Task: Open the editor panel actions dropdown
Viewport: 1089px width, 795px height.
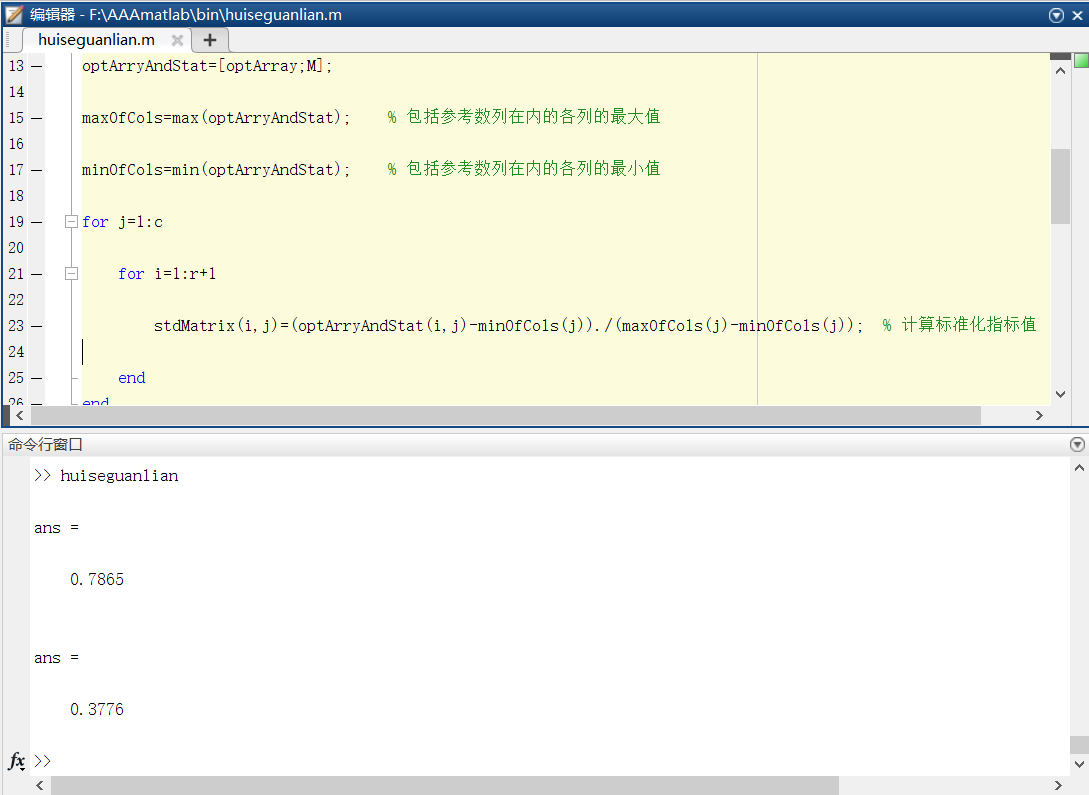Action: coord(1057,15)
